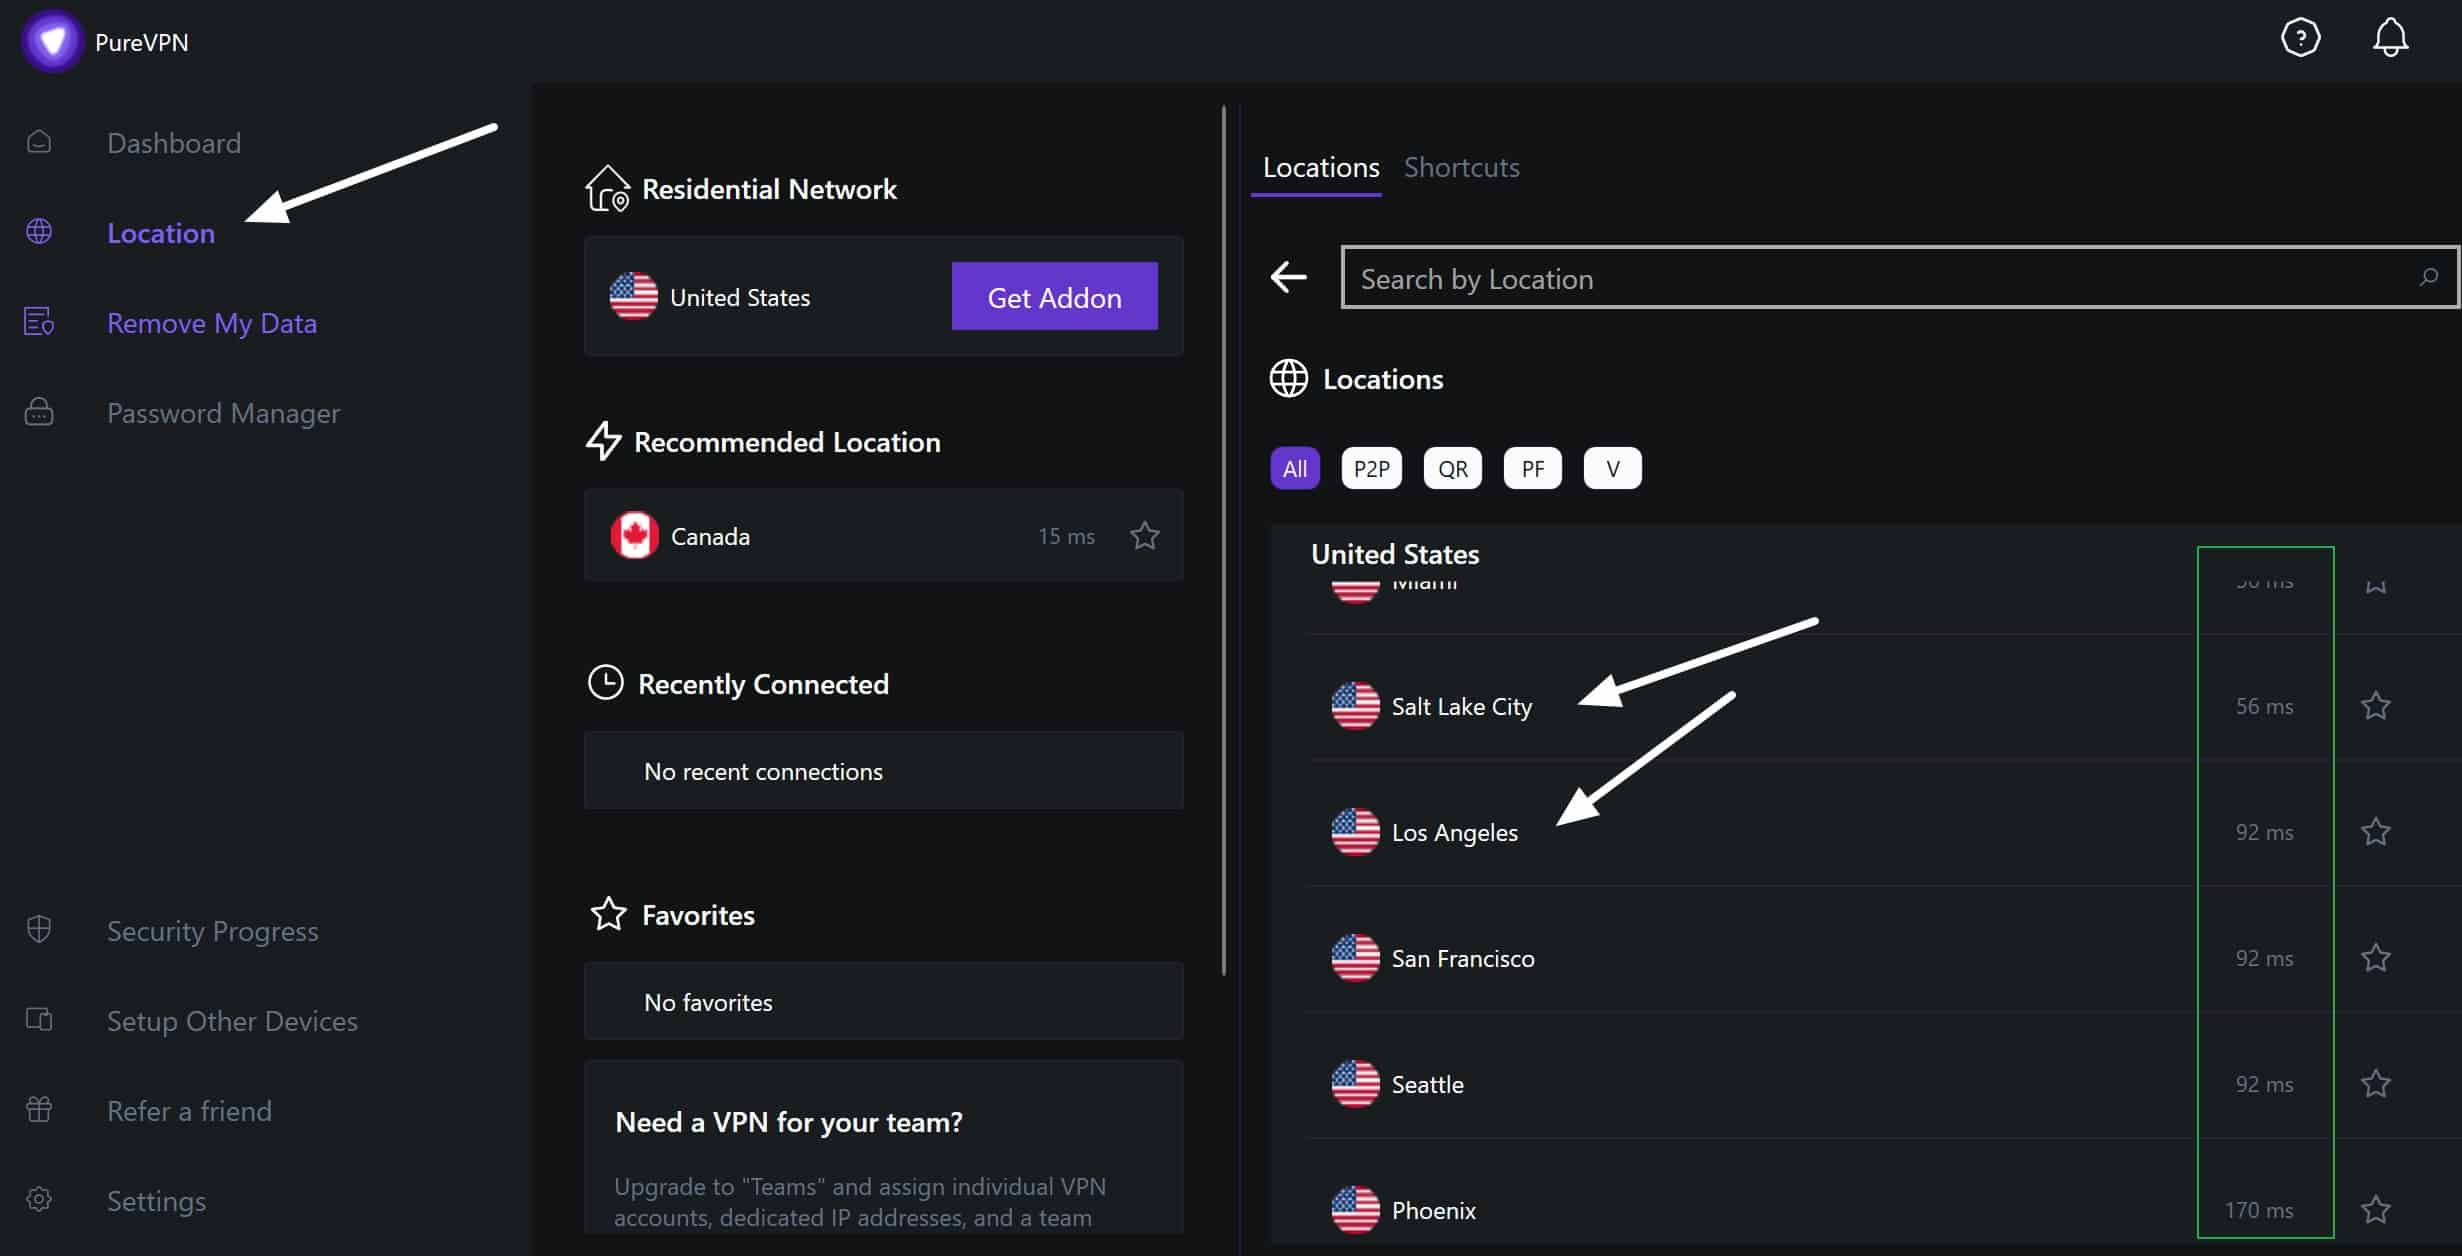Select the QR filter chip
This screenshot has height=1256, width=2462.
pyautogui.click(x=1452, y=468)
